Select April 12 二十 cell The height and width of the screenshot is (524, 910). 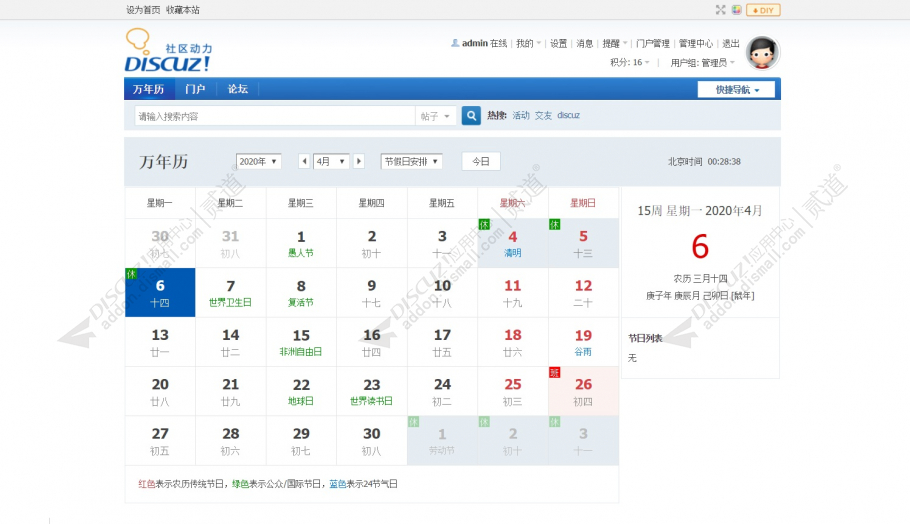click(x=583, y=292)
